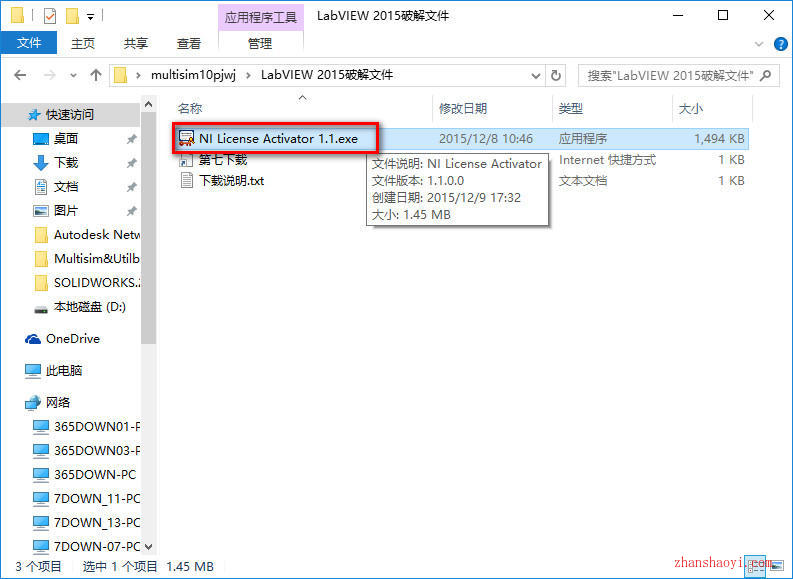Open the Explorer help icon
Image resolution: width=793 pixels, height=579 pixels.
781,44
